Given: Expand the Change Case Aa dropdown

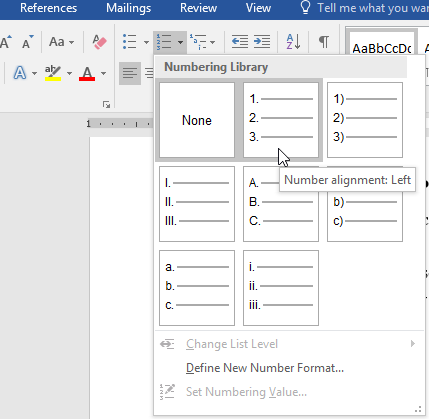Looking at the screenshot, I should 62,42.
